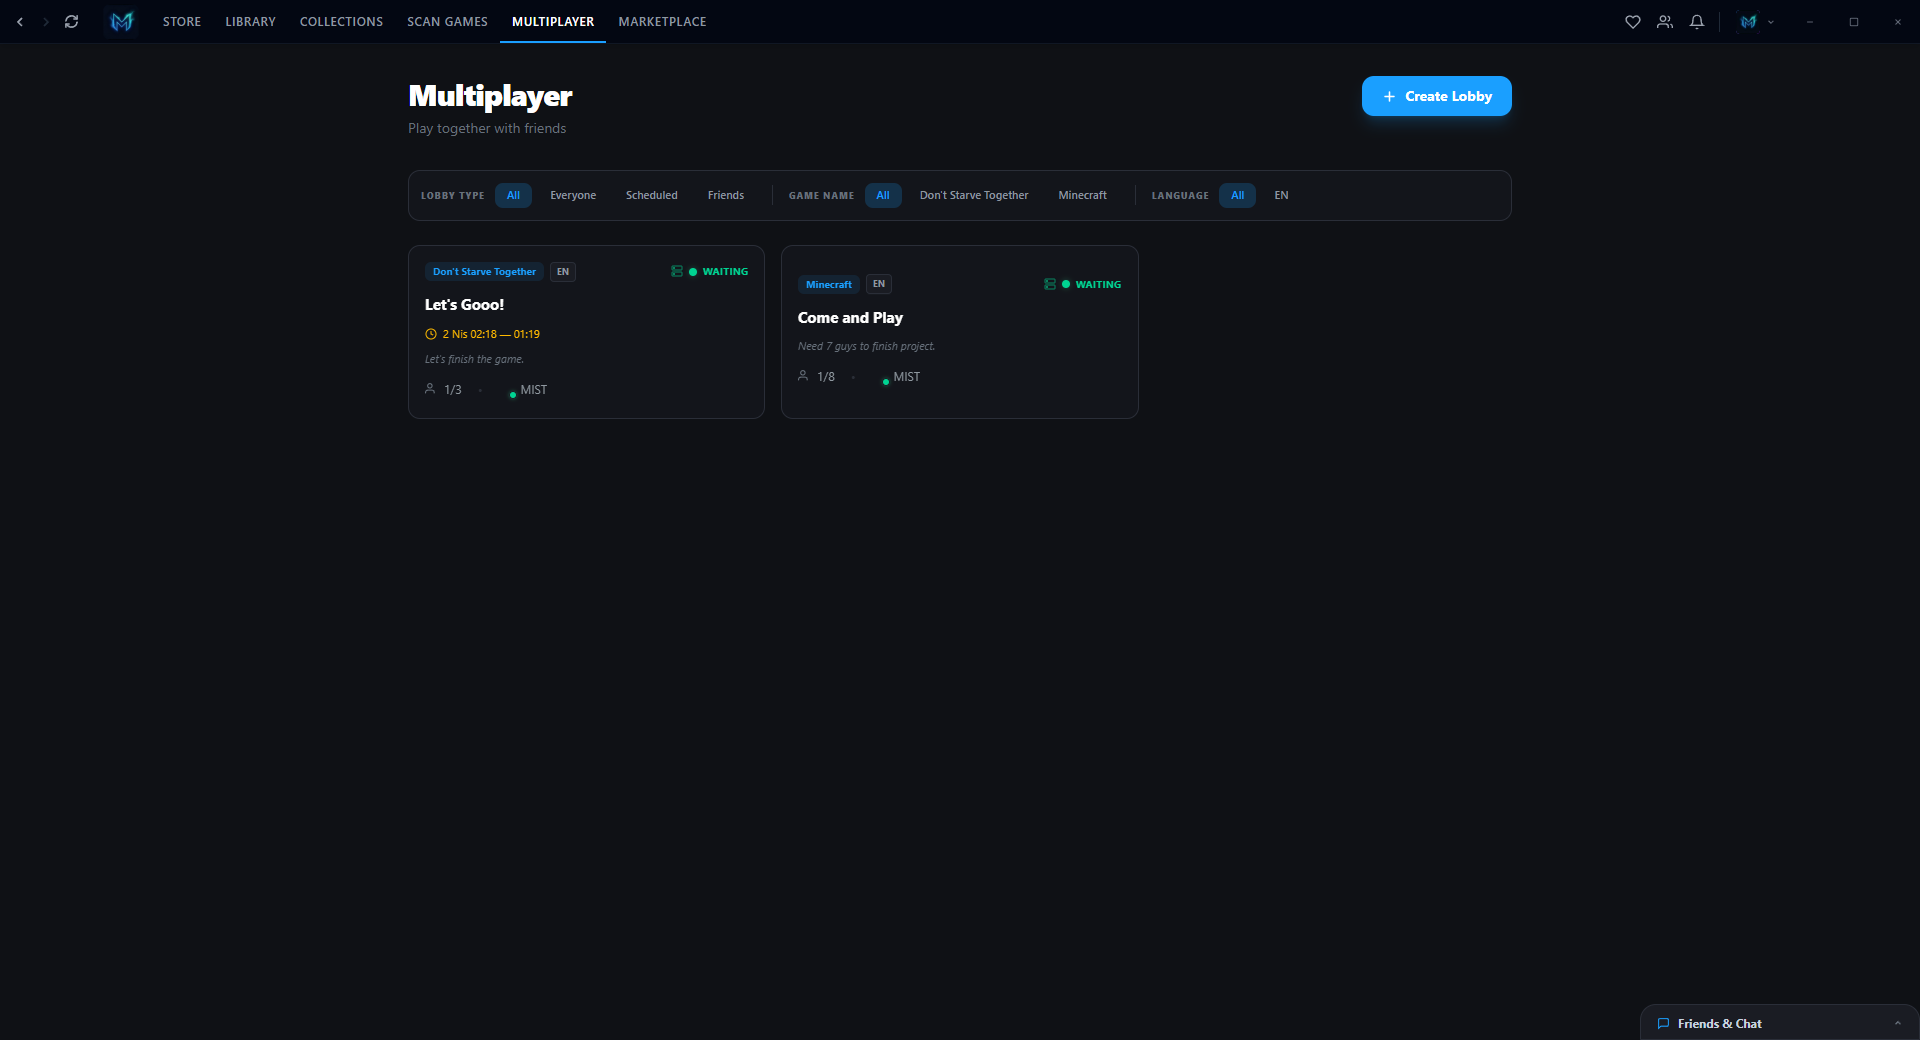Screen dimensions: 1920x1040
Task: Open notifications bell icon
Action: point(1697,21)
